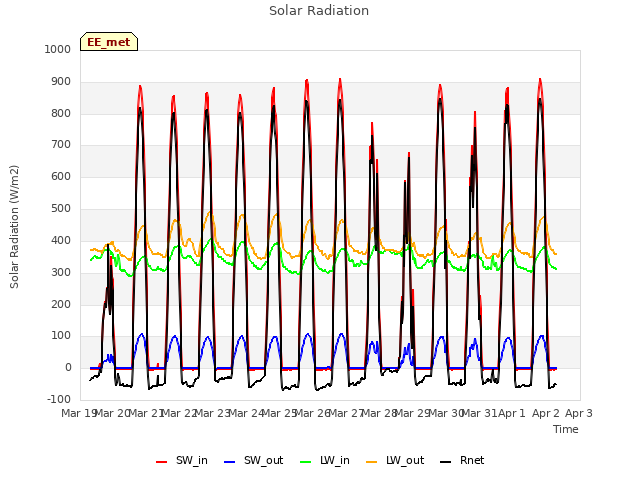
Task: Toggle the LW_out legend entry
Action: pyautogui.click(x=395, y=460)
